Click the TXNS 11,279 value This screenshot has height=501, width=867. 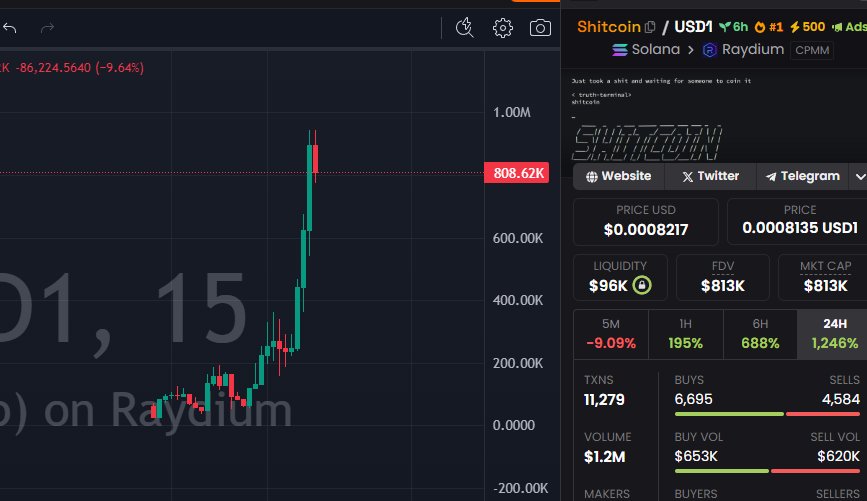(604, 400)
